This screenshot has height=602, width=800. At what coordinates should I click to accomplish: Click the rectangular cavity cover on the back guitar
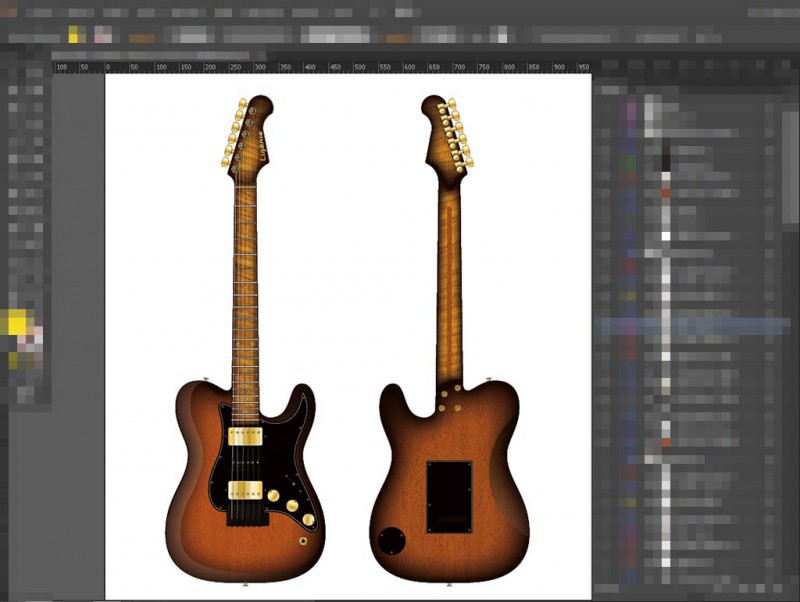[449, 495]
